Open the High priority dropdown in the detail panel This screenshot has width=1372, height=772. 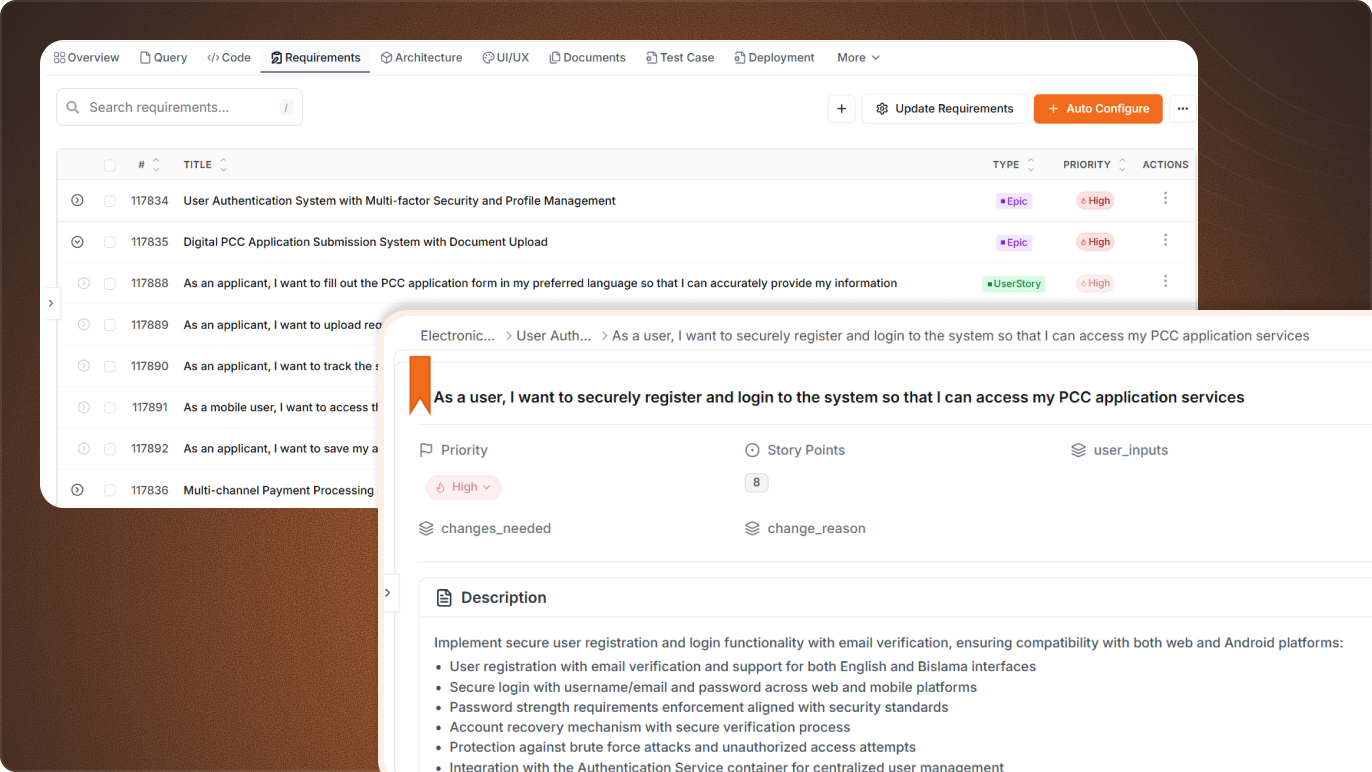point(463,487)
